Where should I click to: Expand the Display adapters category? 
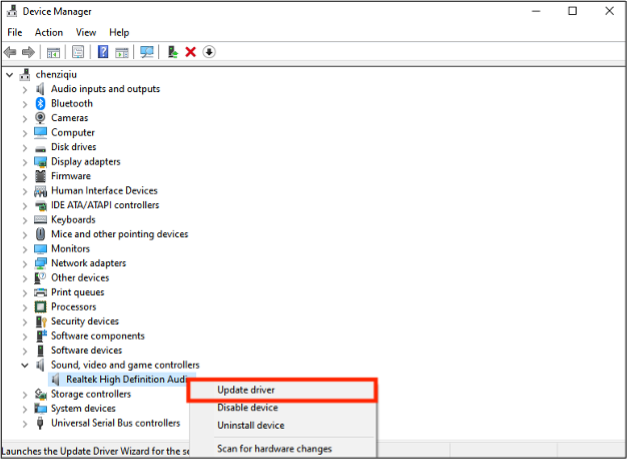click(25, 162)
